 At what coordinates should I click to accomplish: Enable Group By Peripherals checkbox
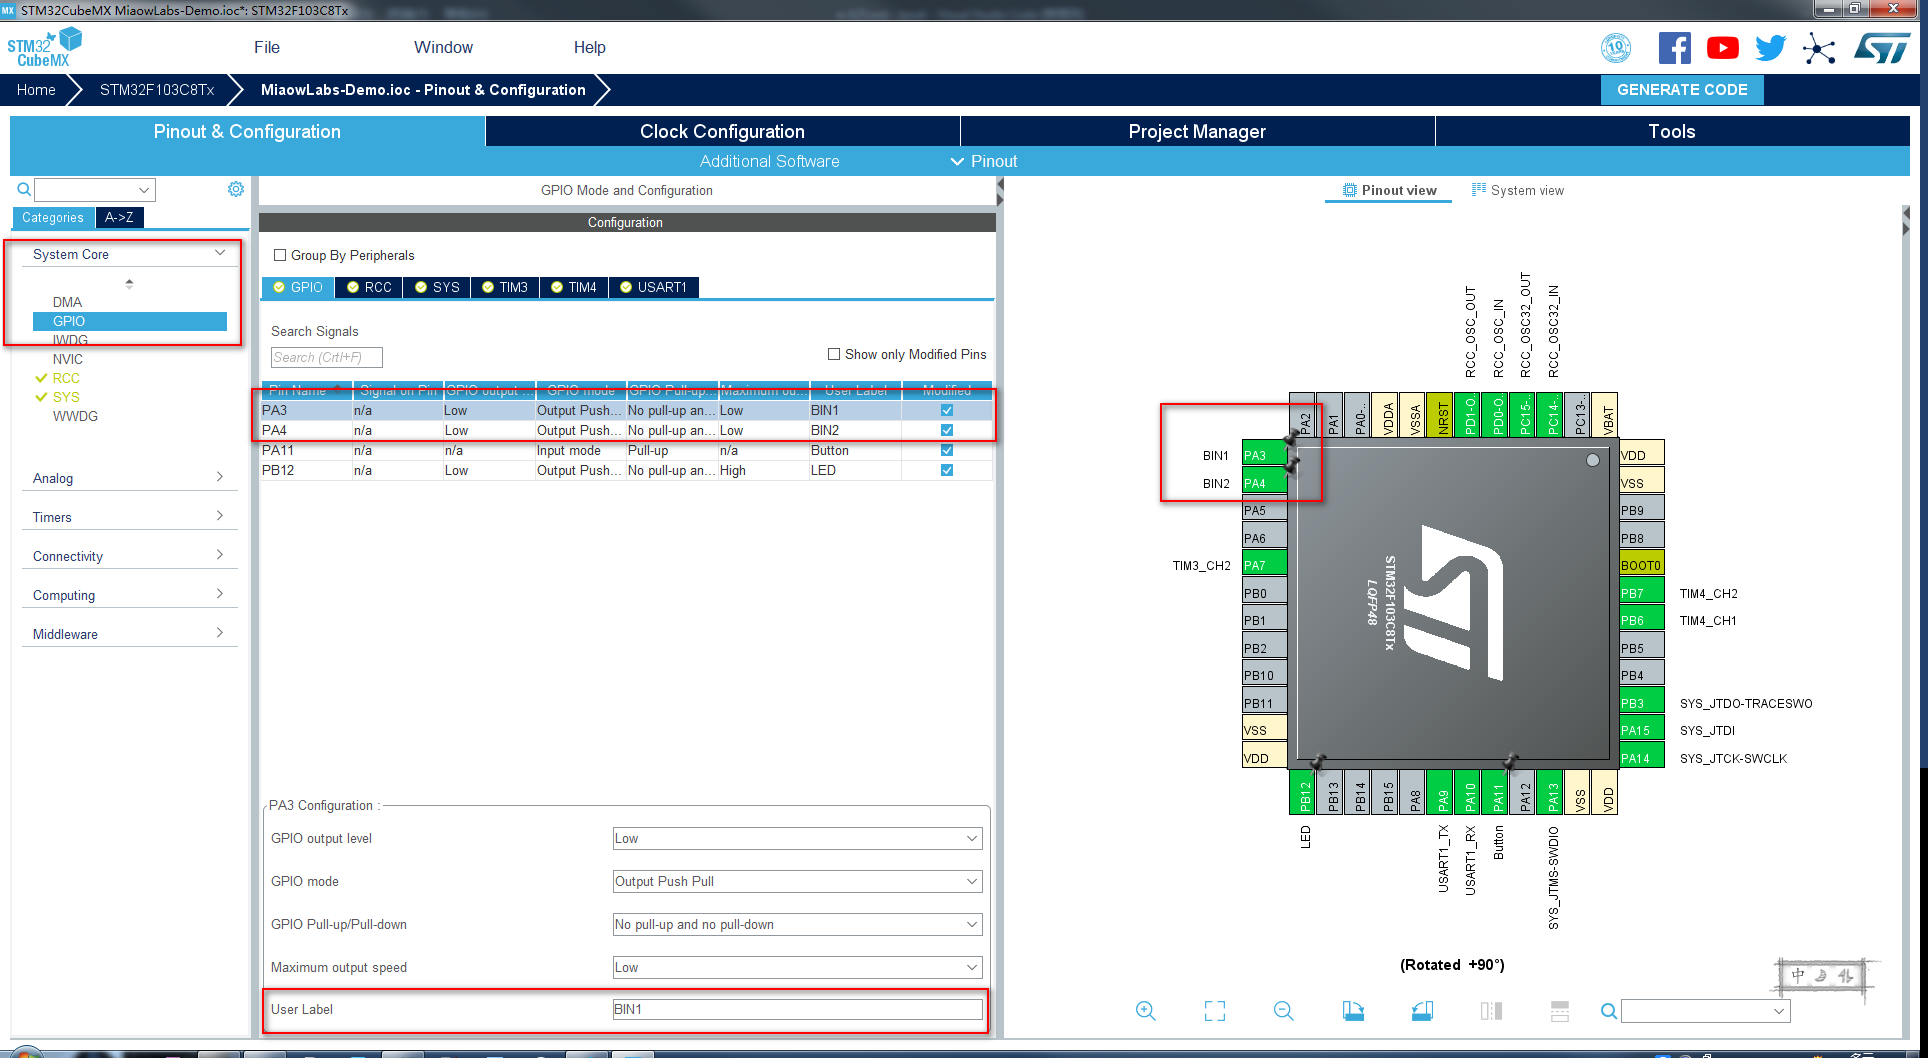[280, 255]
